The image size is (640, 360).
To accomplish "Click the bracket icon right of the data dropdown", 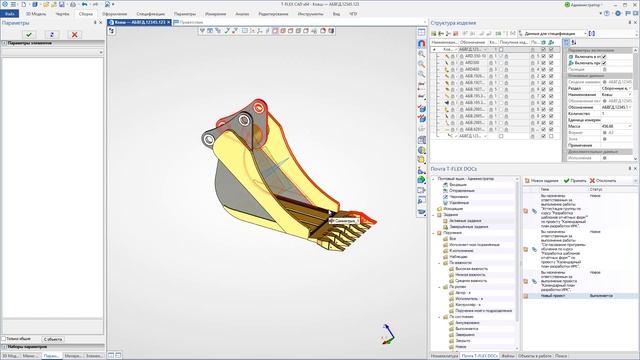I will pos(592,33).
